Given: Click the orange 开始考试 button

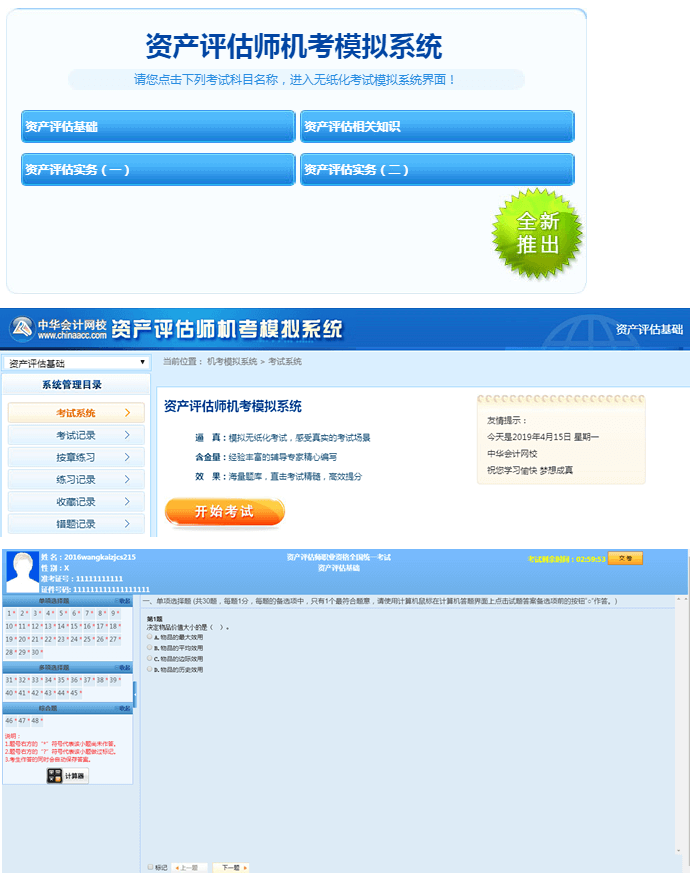Looking at the screenshot, I should pos(225,512).
